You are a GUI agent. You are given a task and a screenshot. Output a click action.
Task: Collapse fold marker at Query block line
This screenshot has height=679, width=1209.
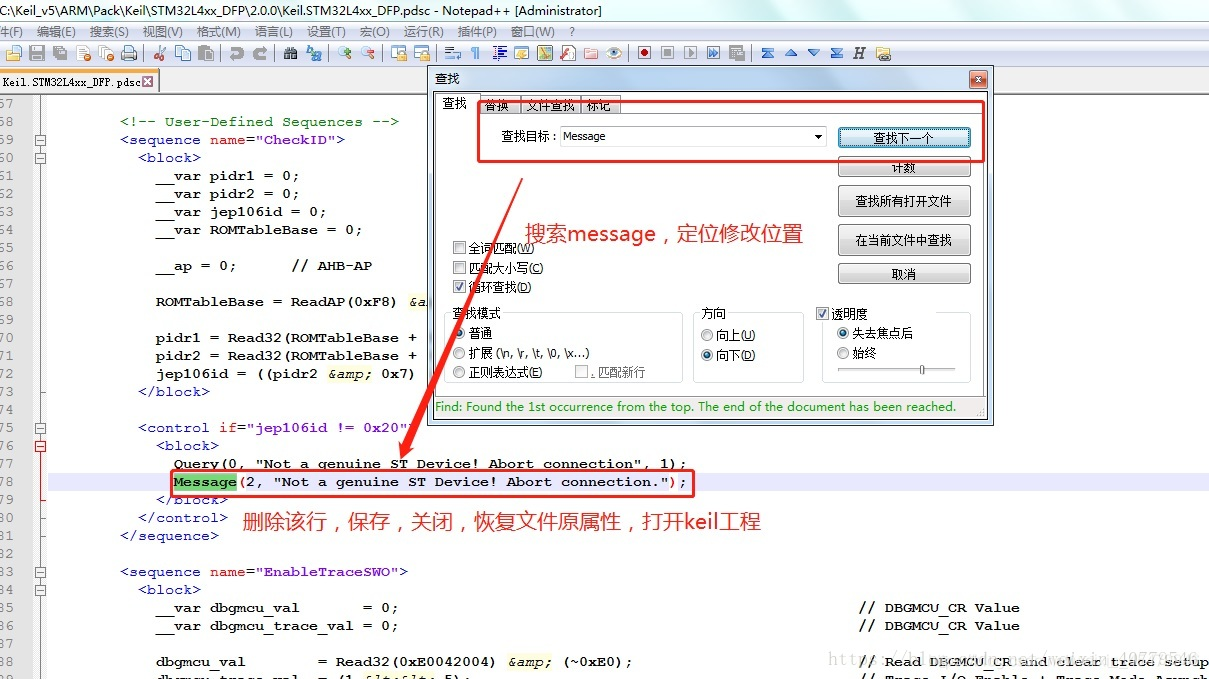coord(41,446)
